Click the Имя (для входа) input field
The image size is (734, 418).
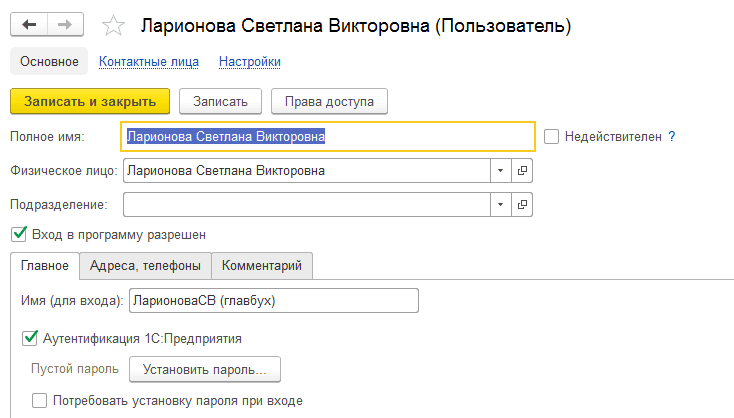tap(274, 301)
